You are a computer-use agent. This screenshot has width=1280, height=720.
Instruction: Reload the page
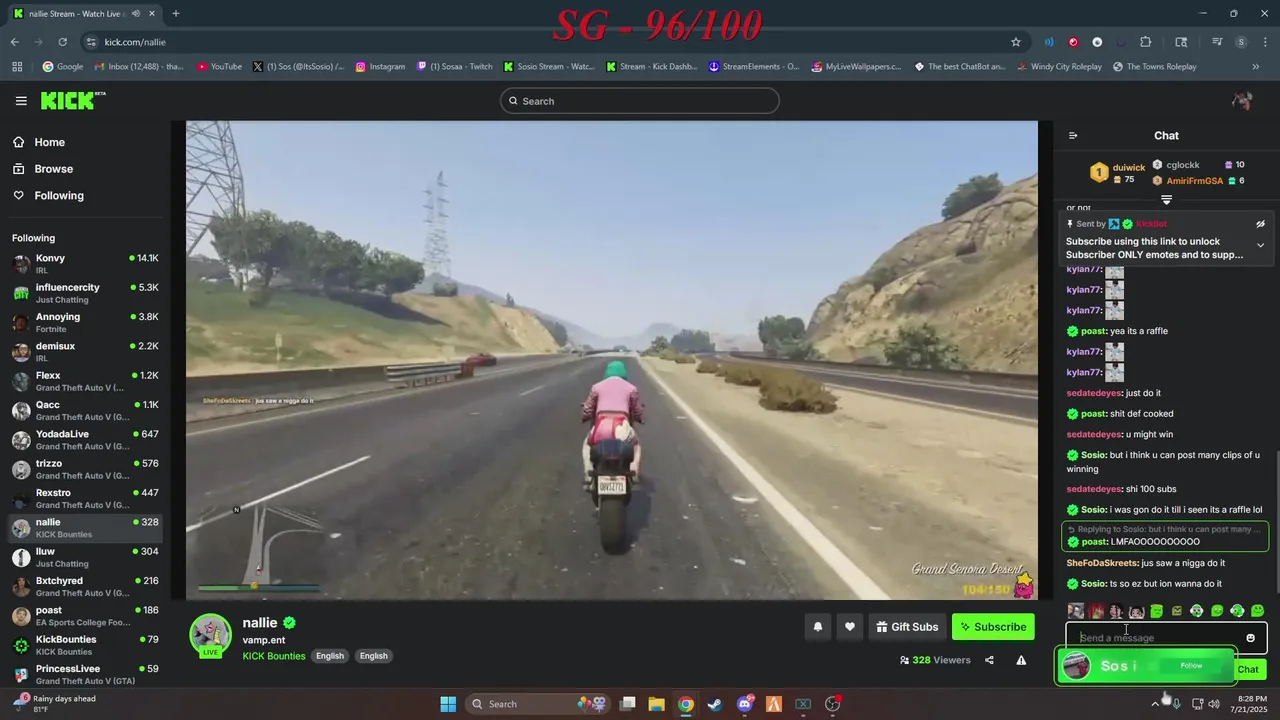click(x=62, y=42)
